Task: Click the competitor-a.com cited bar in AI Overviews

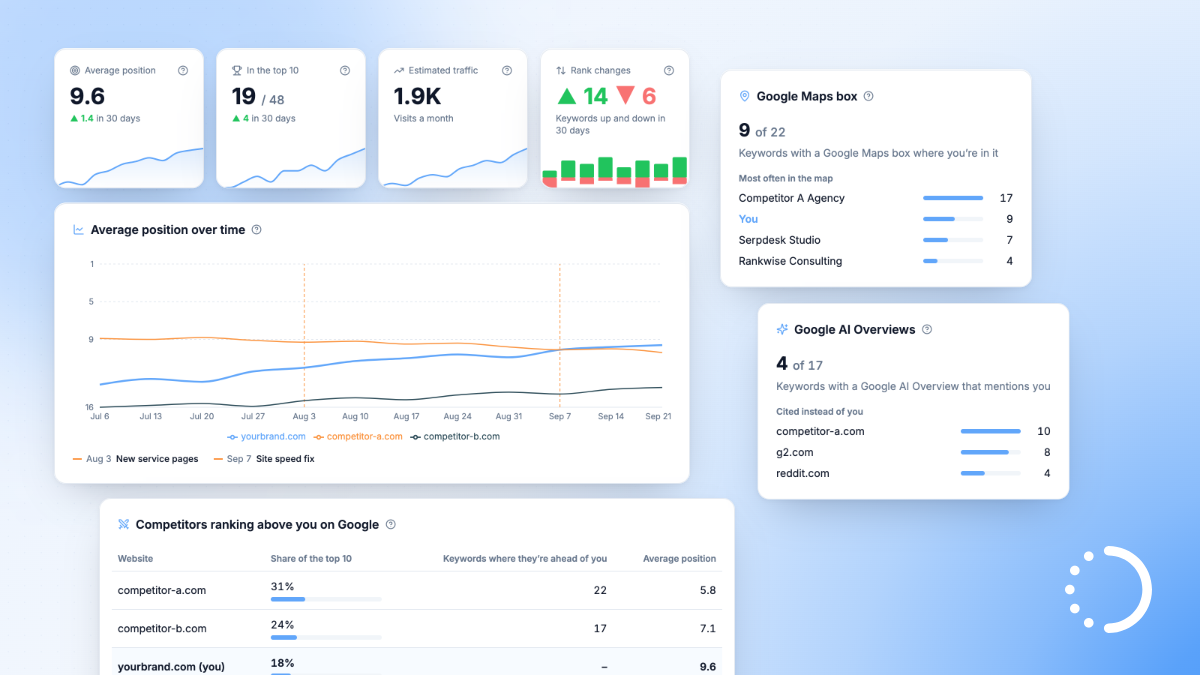Action: click(991, 431)
